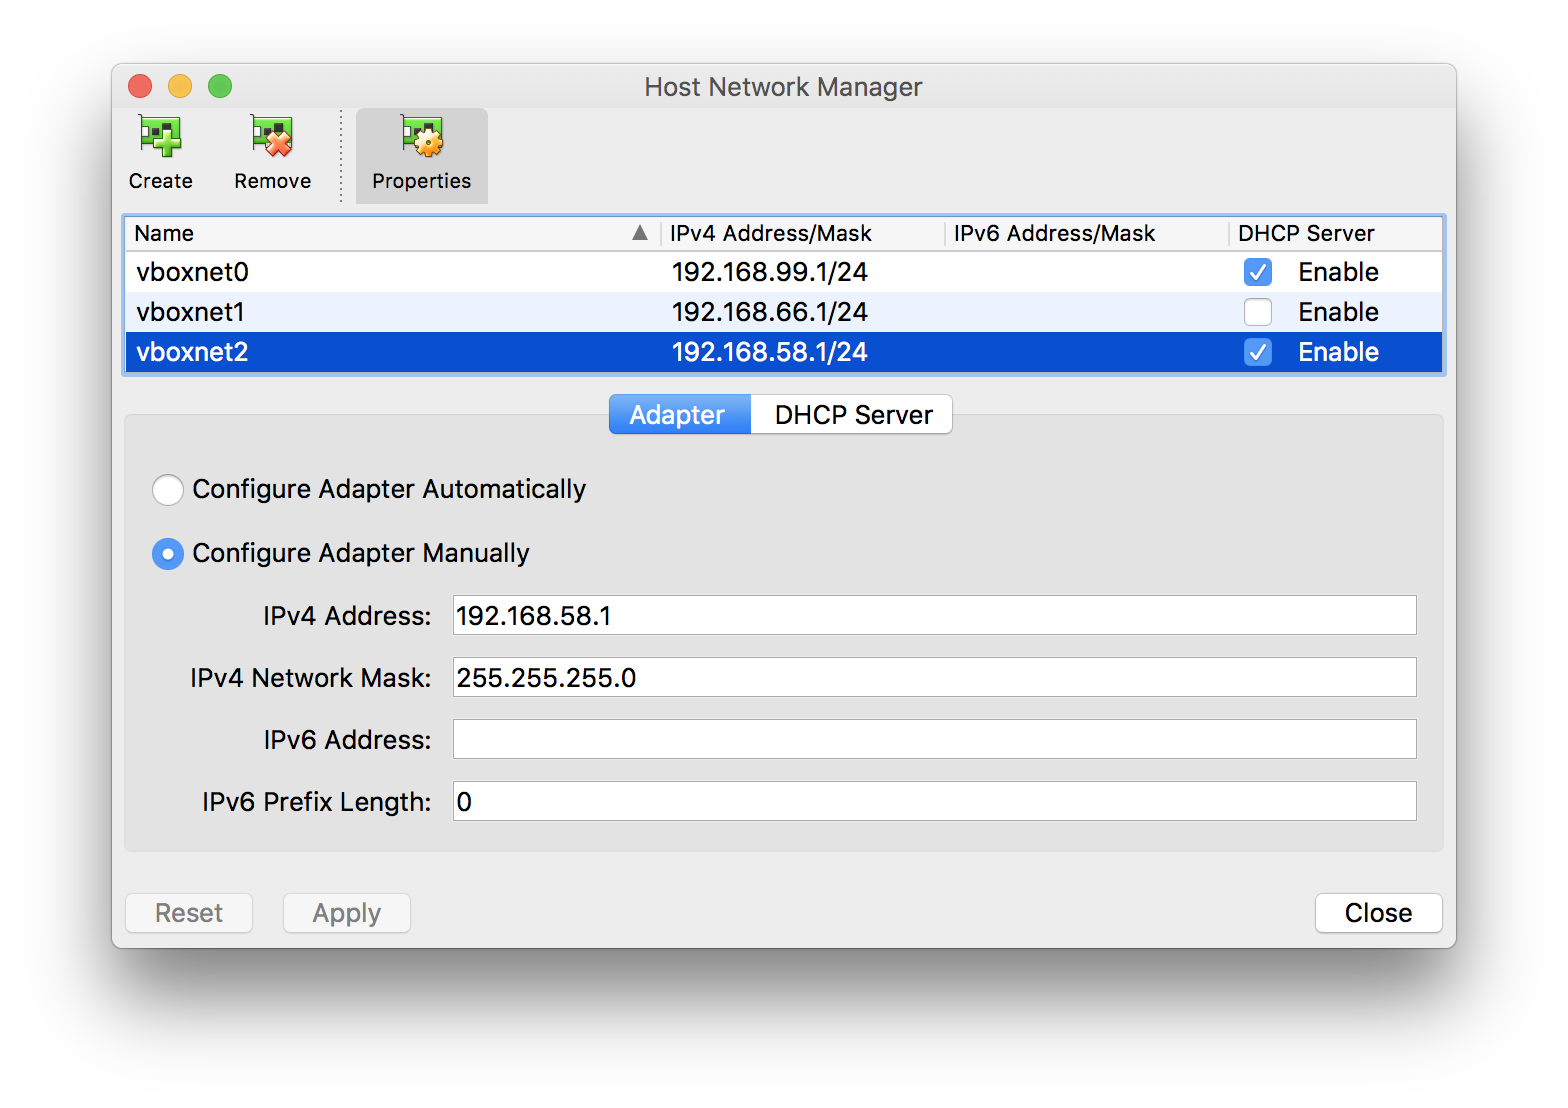Uncheck DHCP Enable checkbox for vboxnet0
This screenshot has width=1568, height=1108.
coord(1258,272)
